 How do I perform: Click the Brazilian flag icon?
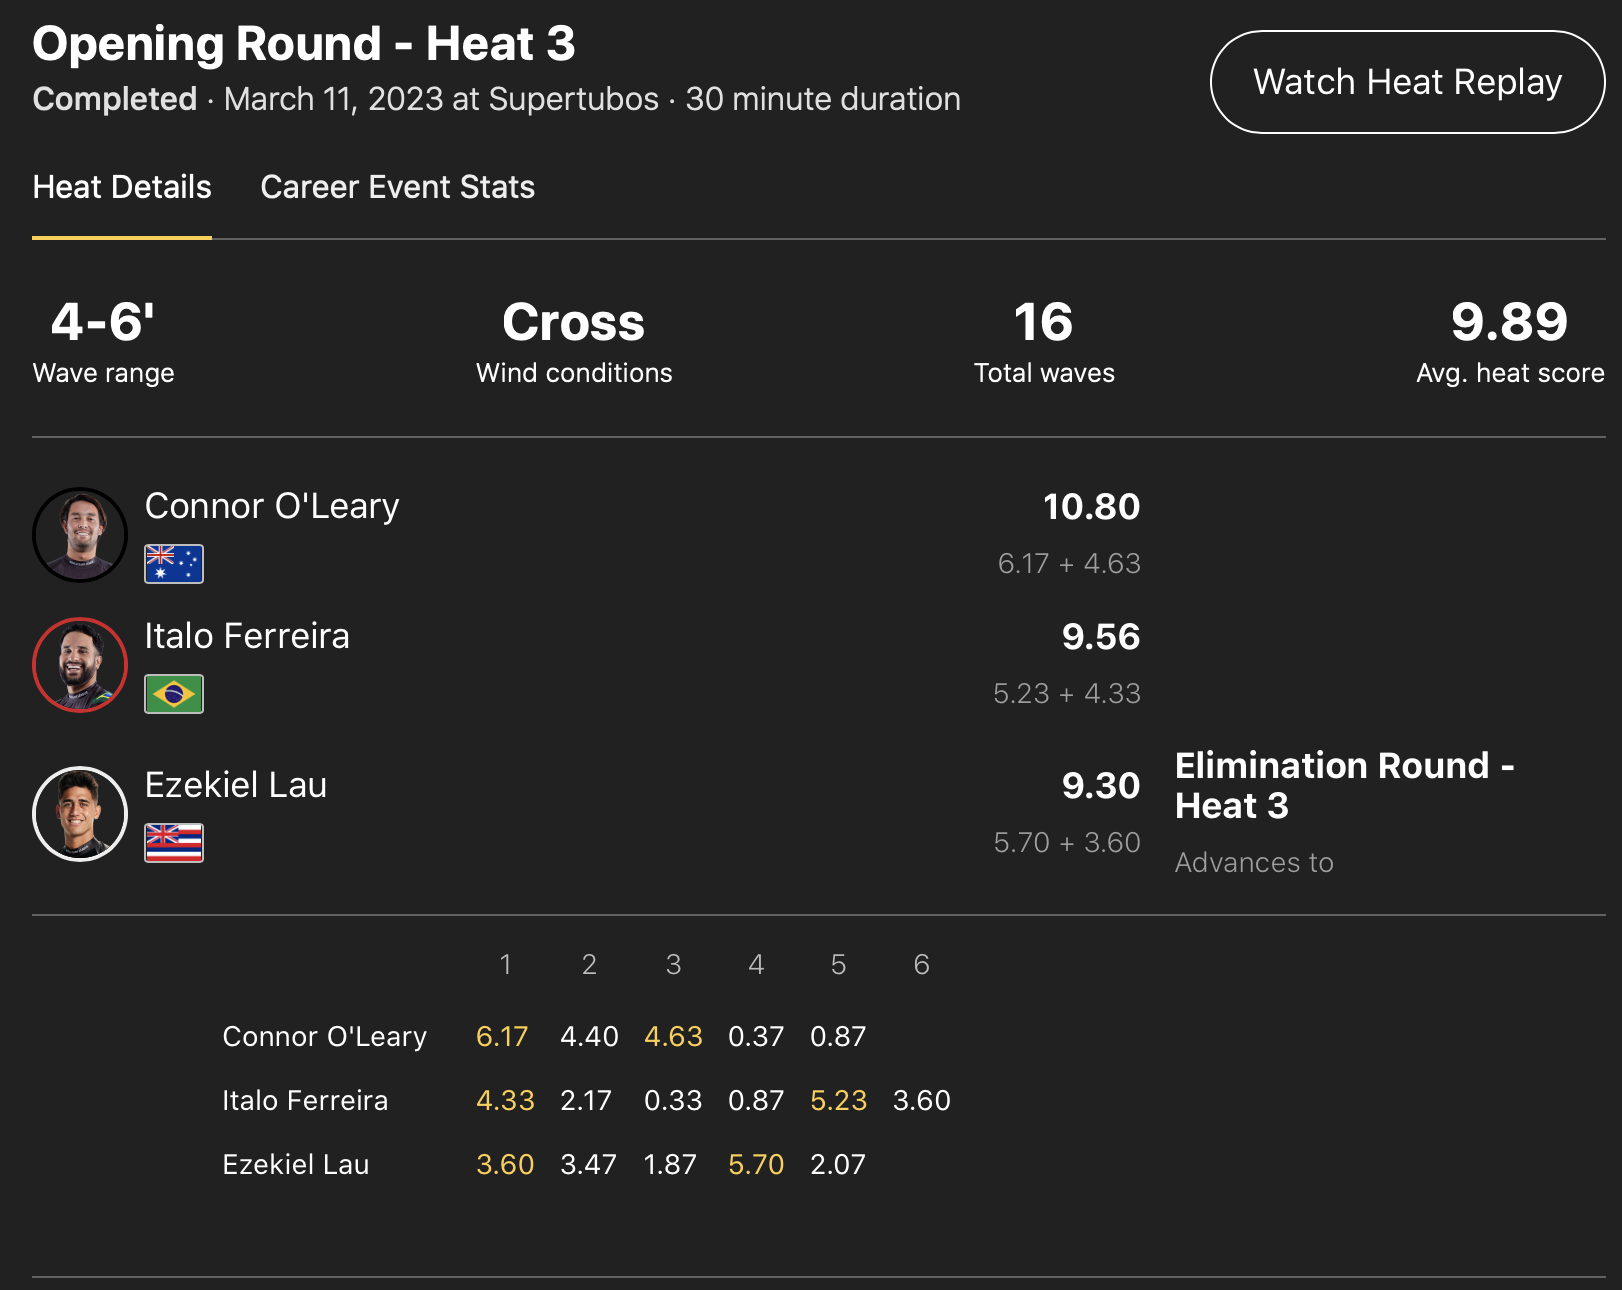(x=174, y=694)
